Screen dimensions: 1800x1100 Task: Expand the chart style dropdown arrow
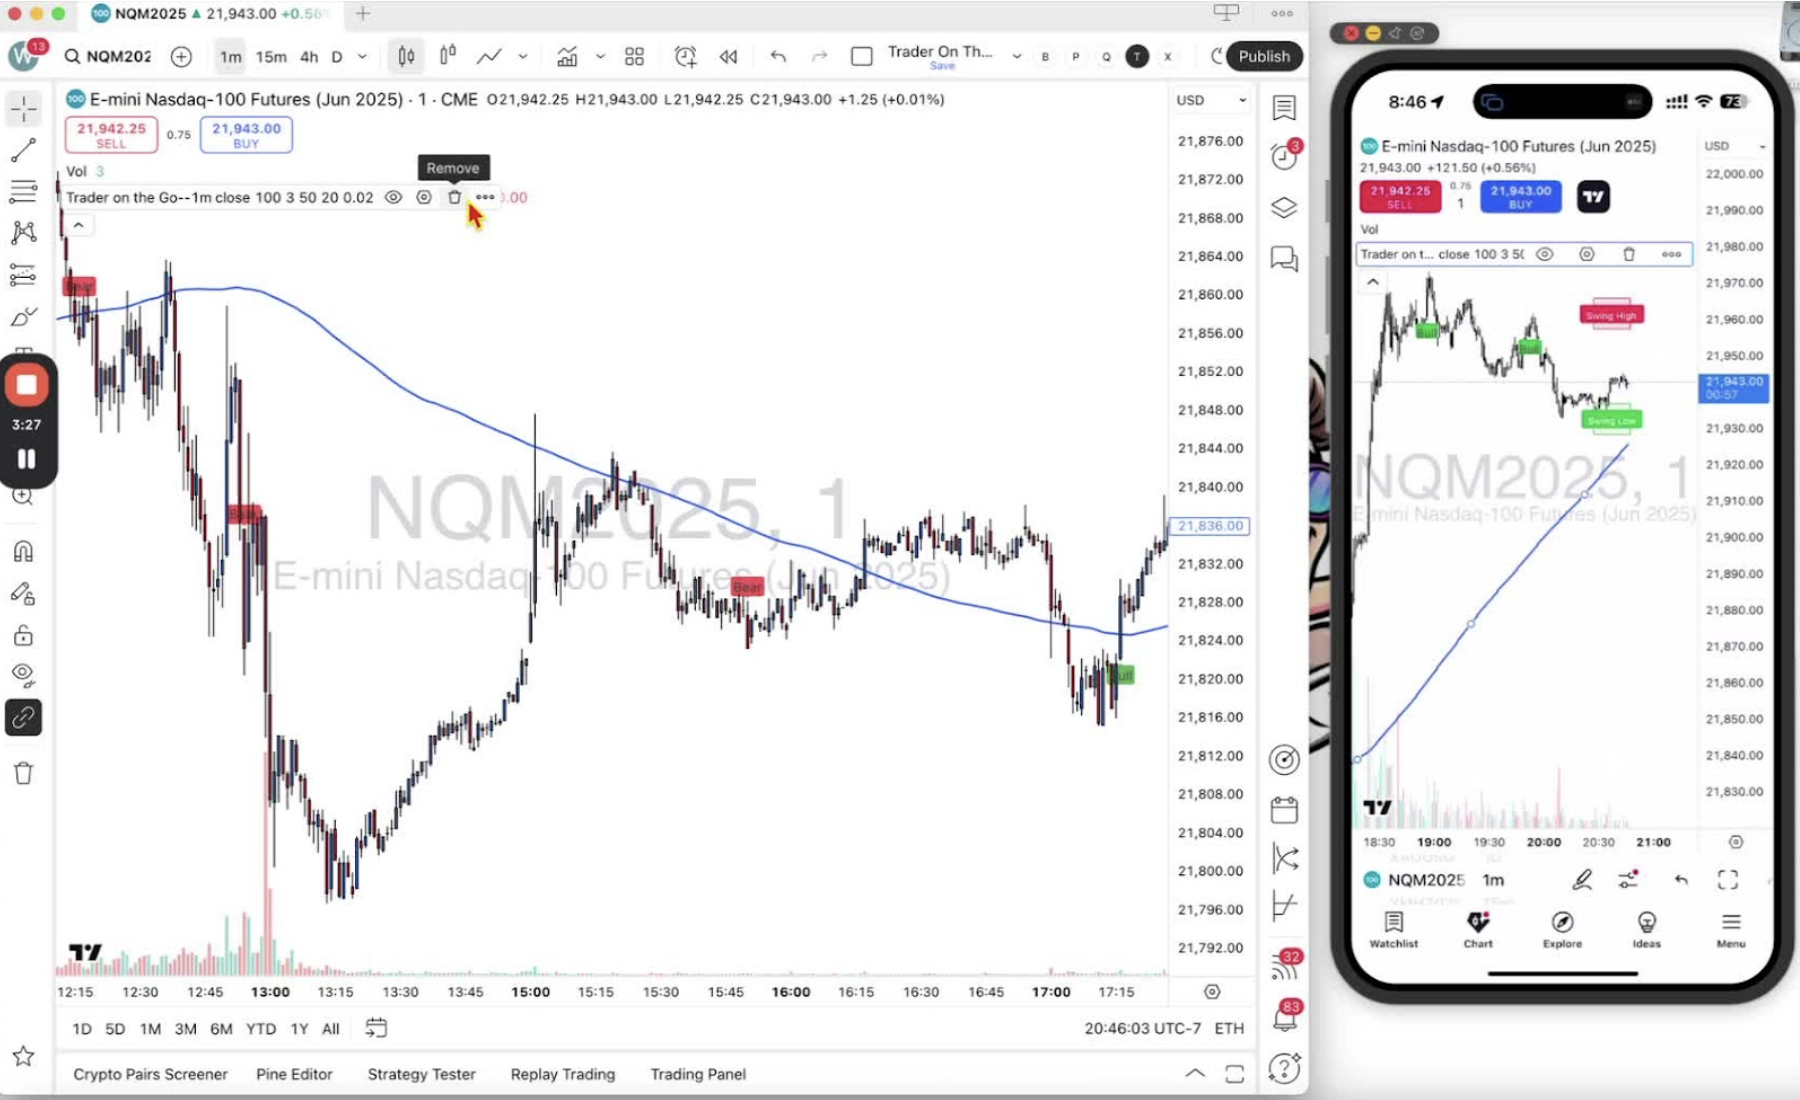click(522, 56)
